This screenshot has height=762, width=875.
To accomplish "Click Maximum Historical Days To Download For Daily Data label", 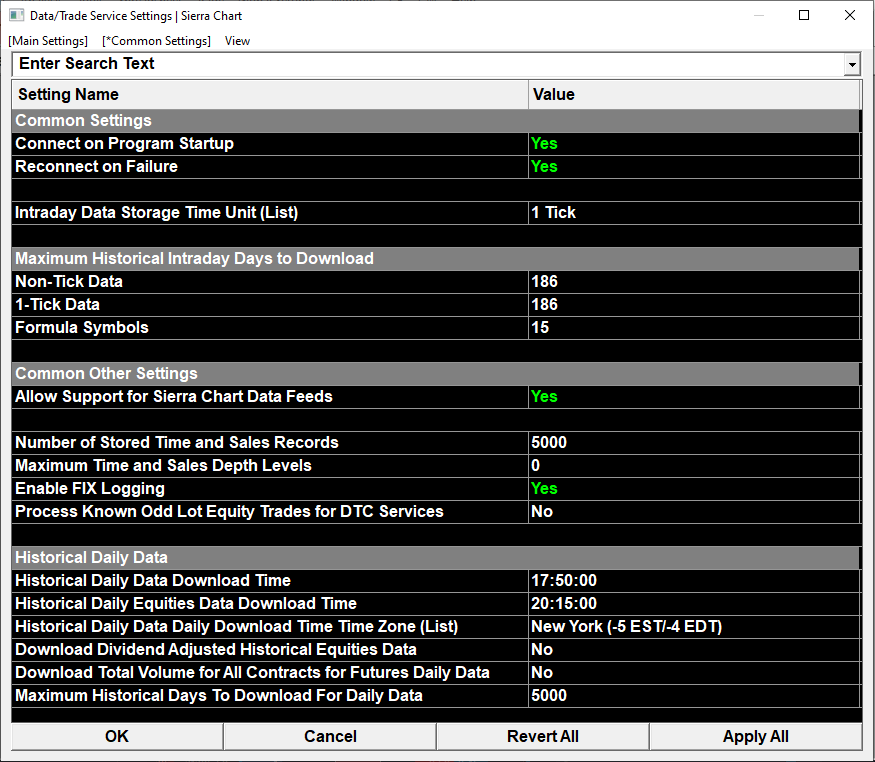I will coord(219,696).
